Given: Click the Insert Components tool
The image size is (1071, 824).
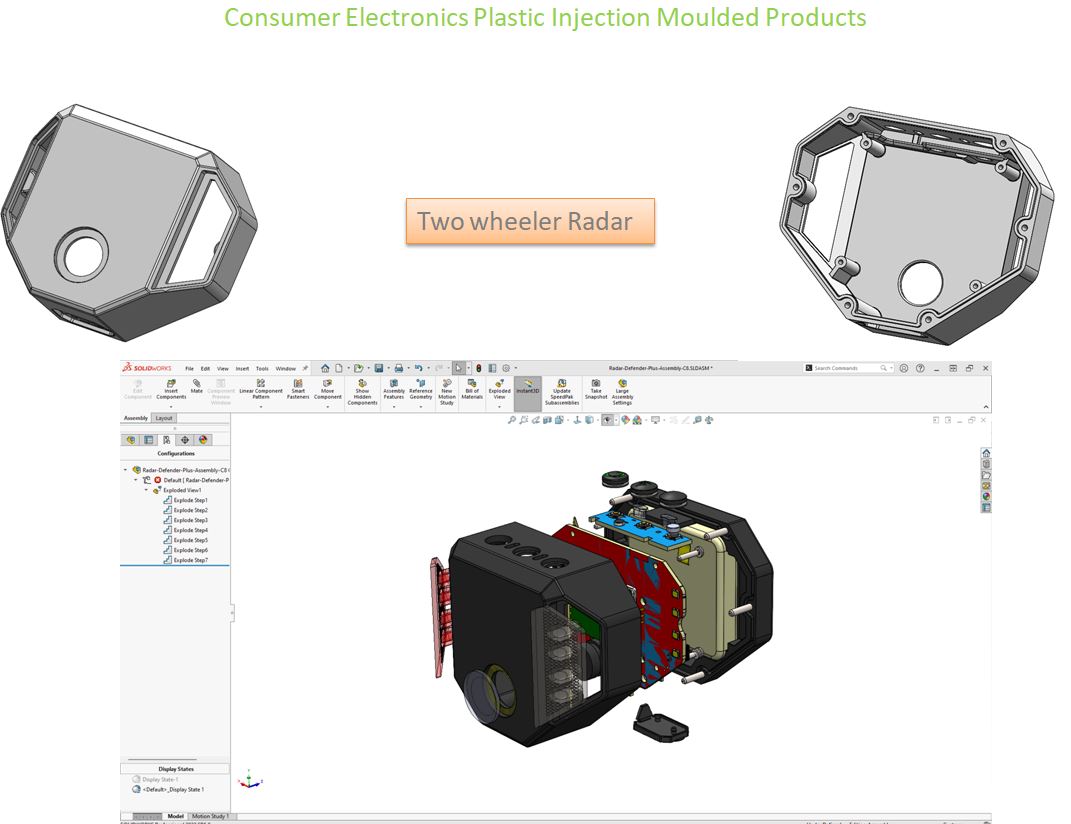Looking at the screenshot, I should point(171,389).
